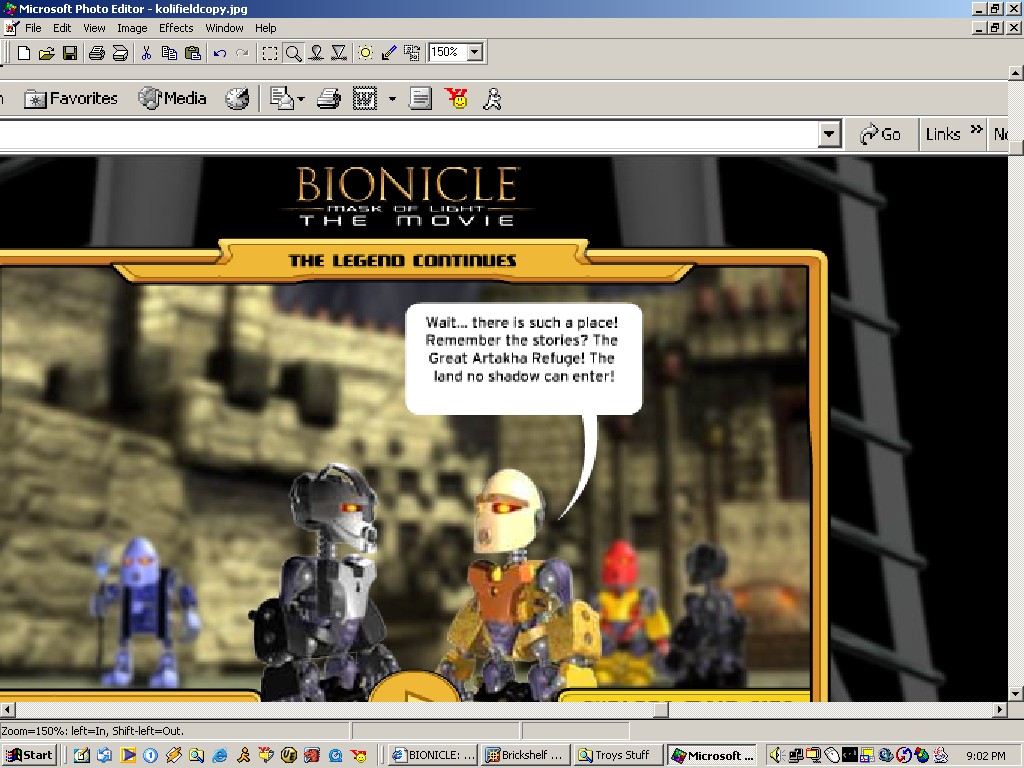
Task: Open the Edit menu
Action: coord(62,28)
